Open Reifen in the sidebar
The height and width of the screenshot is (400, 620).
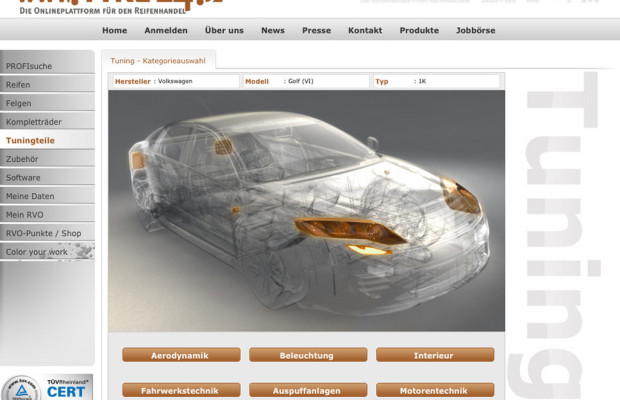coord(47,85)
